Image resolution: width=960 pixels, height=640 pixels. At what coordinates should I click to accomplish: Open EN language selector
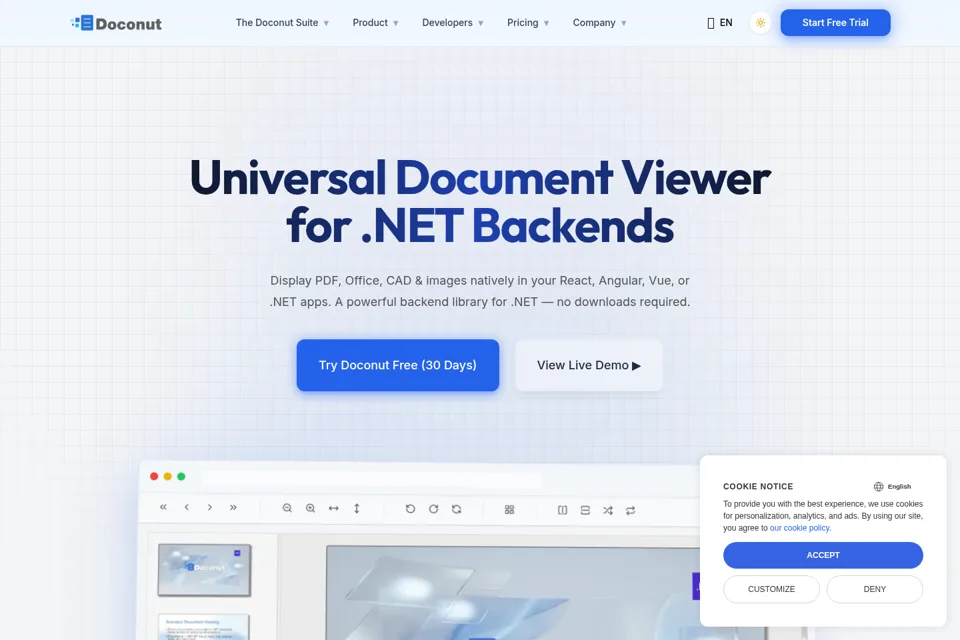point(720,23)
